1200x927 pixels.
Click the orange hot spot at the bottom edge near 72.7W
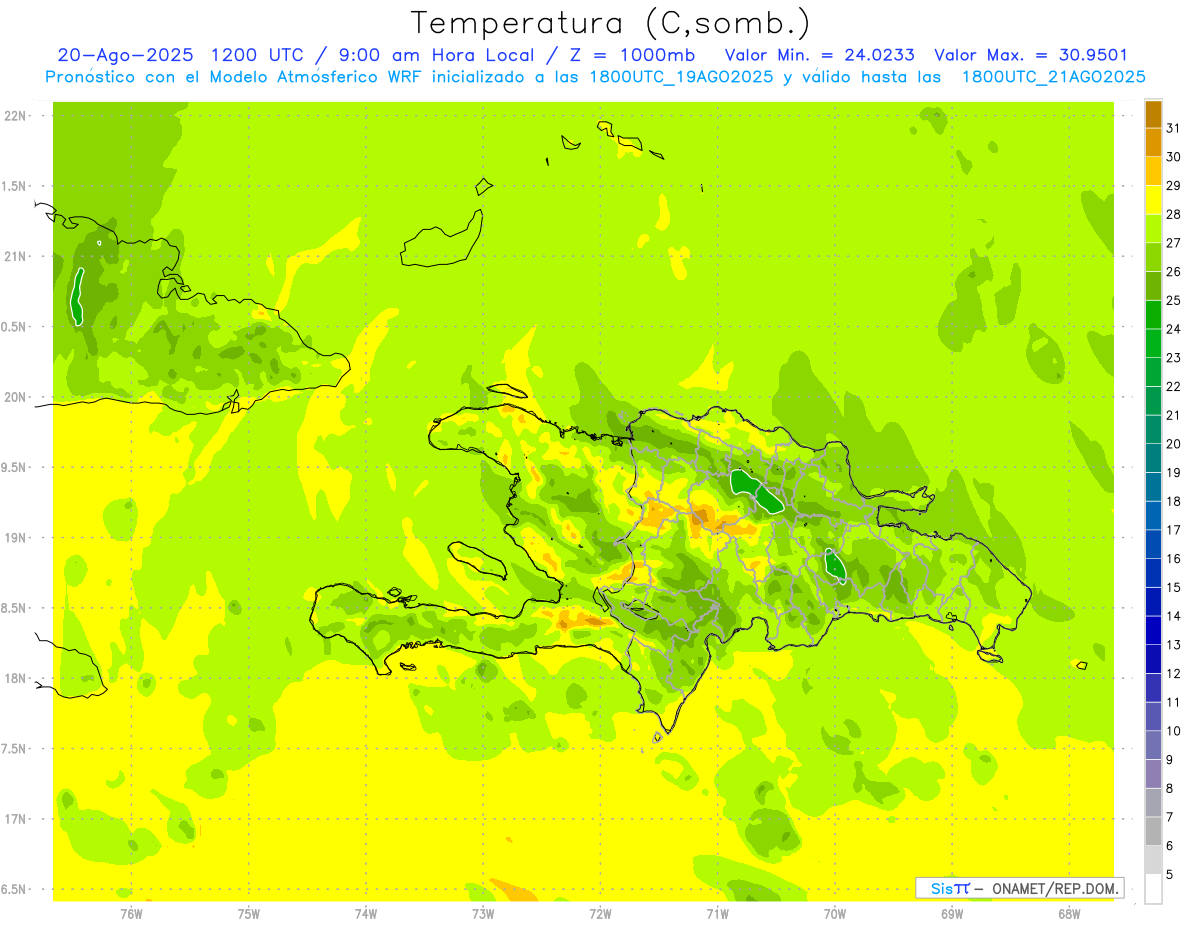click(x=517, y=890)
